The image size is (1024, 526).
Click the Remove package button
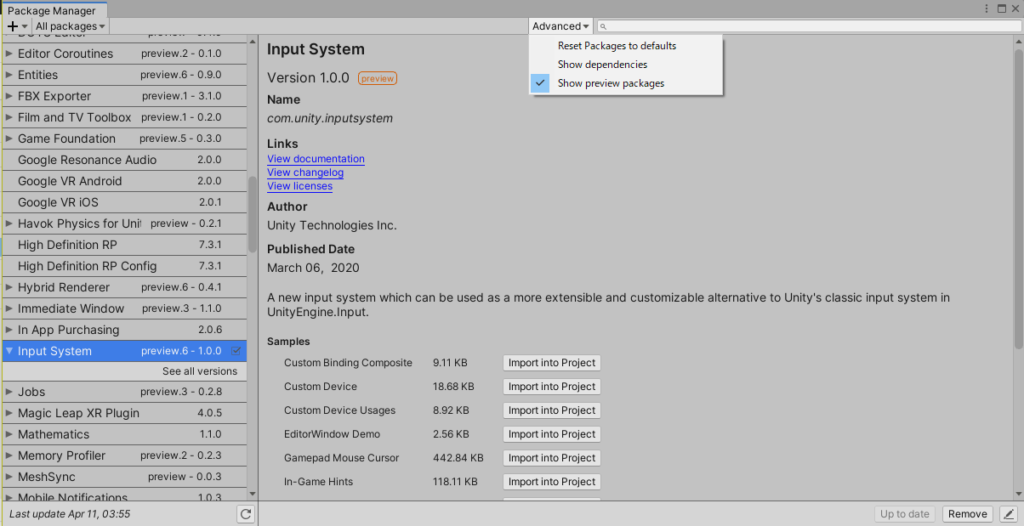pyautogui.click(x=968, y=514)
